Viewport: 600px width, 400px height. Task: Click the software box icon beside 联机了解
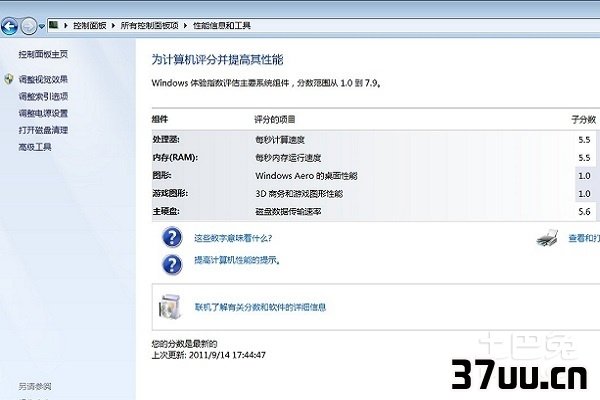170,307
